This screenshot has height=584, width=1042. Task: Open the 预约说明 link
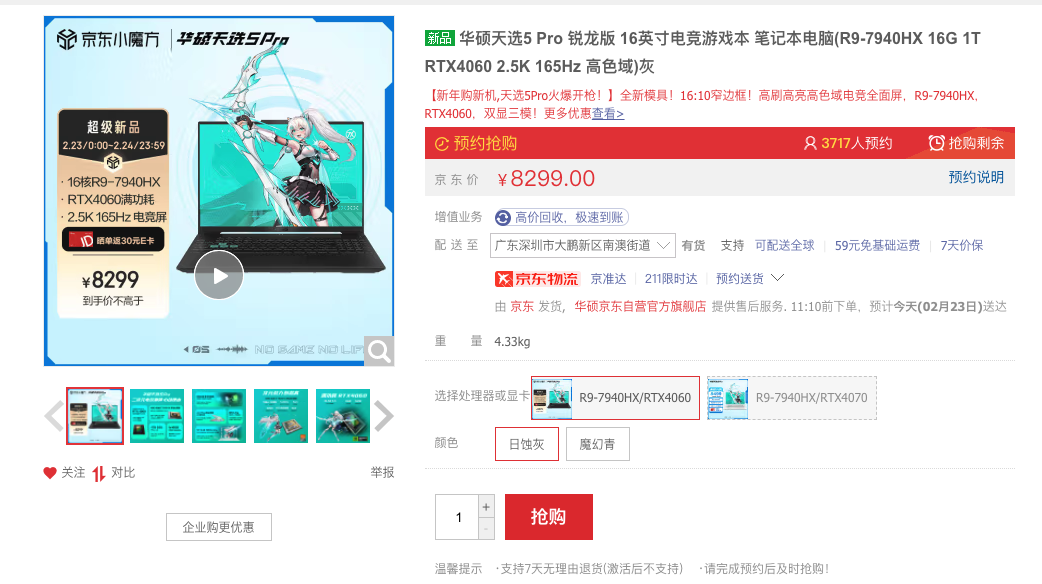click(976, 177)
